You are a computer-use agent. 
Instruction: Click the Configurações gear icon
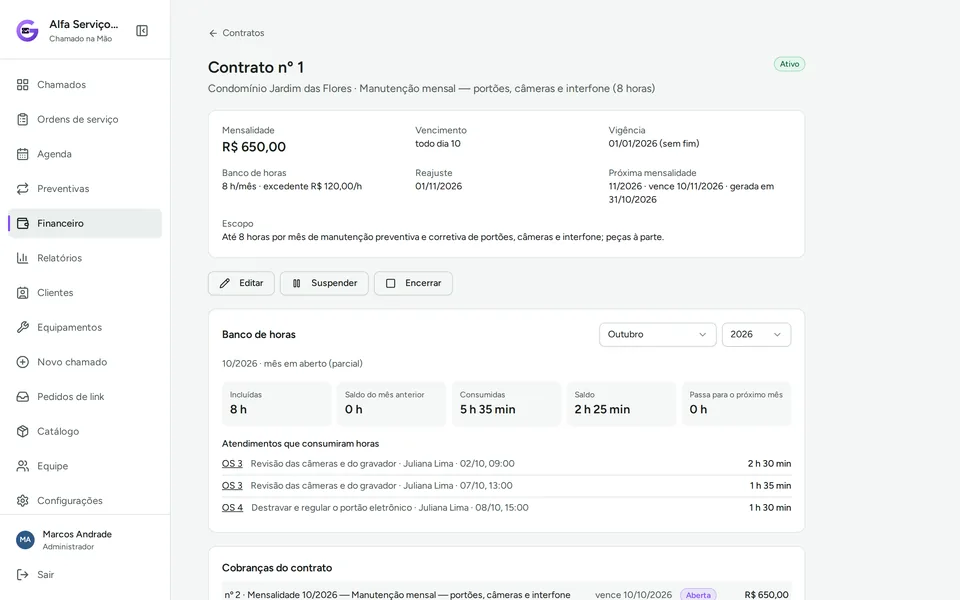pos(23,501)
